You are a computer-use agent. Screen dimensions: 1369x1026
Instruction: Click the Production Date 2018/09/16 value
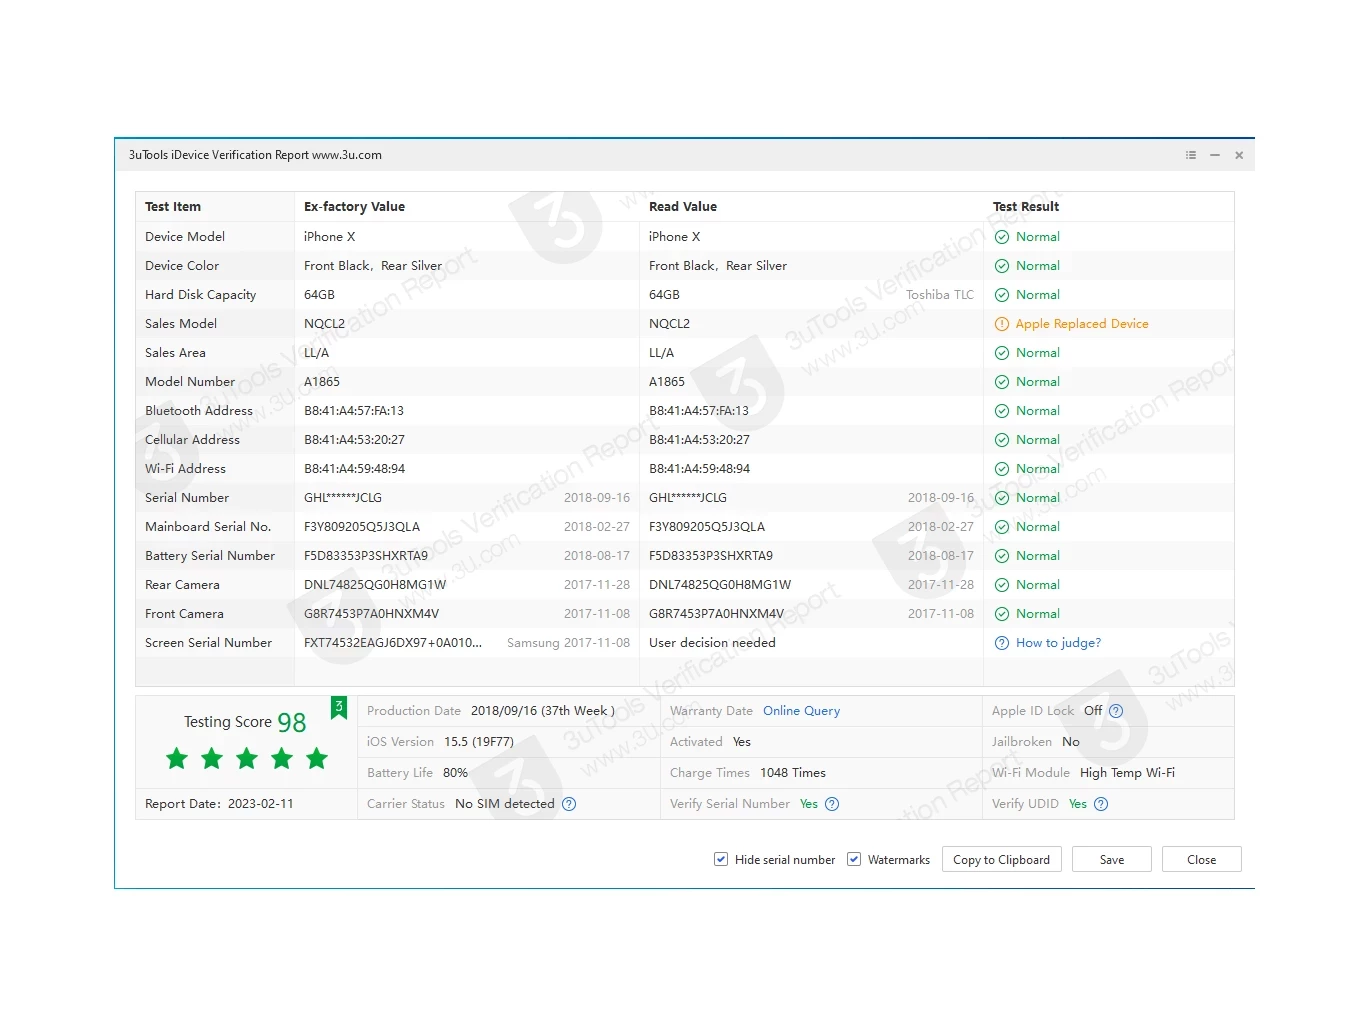pyautogui.click(x=543, y=711)
